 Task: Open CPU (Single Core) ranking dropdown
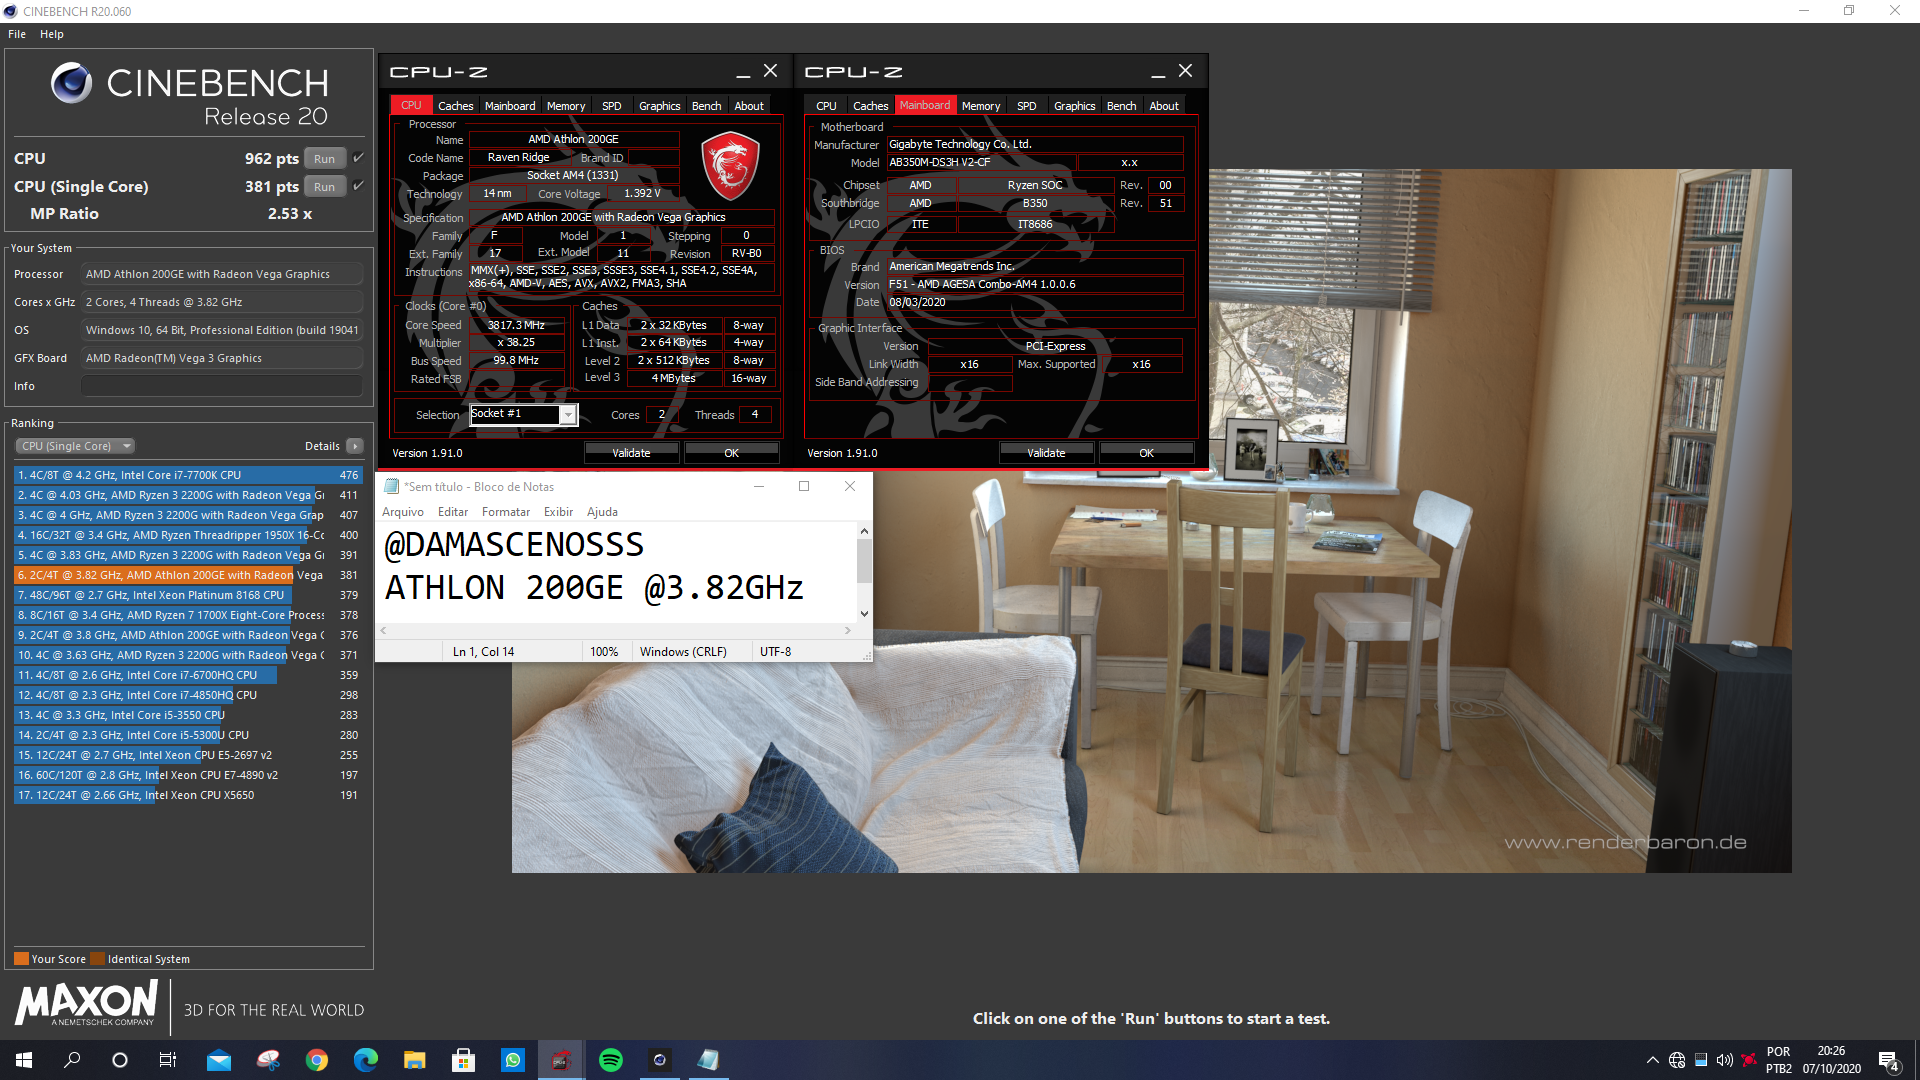75,446
